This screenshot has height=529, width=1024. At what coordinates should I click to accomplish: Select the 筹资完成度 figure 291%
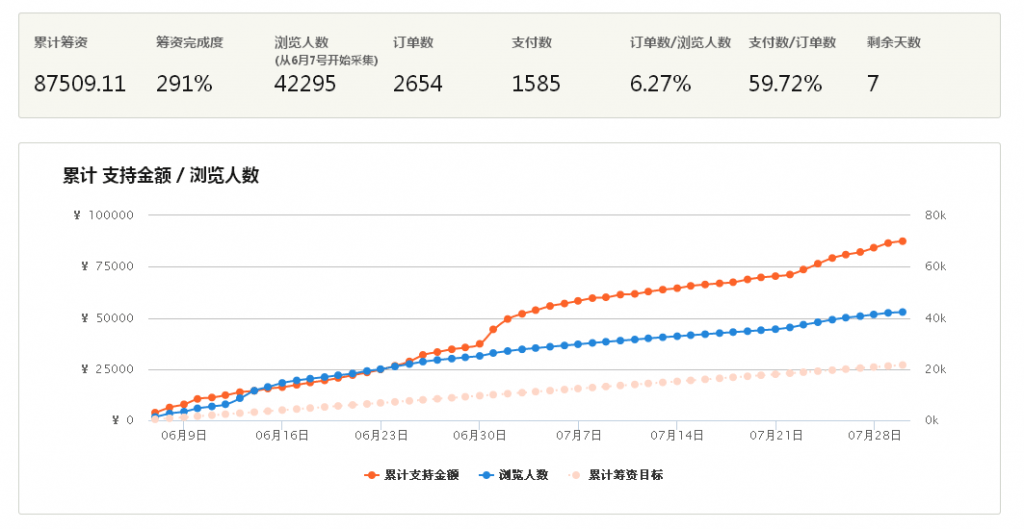click(x=184, y=84)
